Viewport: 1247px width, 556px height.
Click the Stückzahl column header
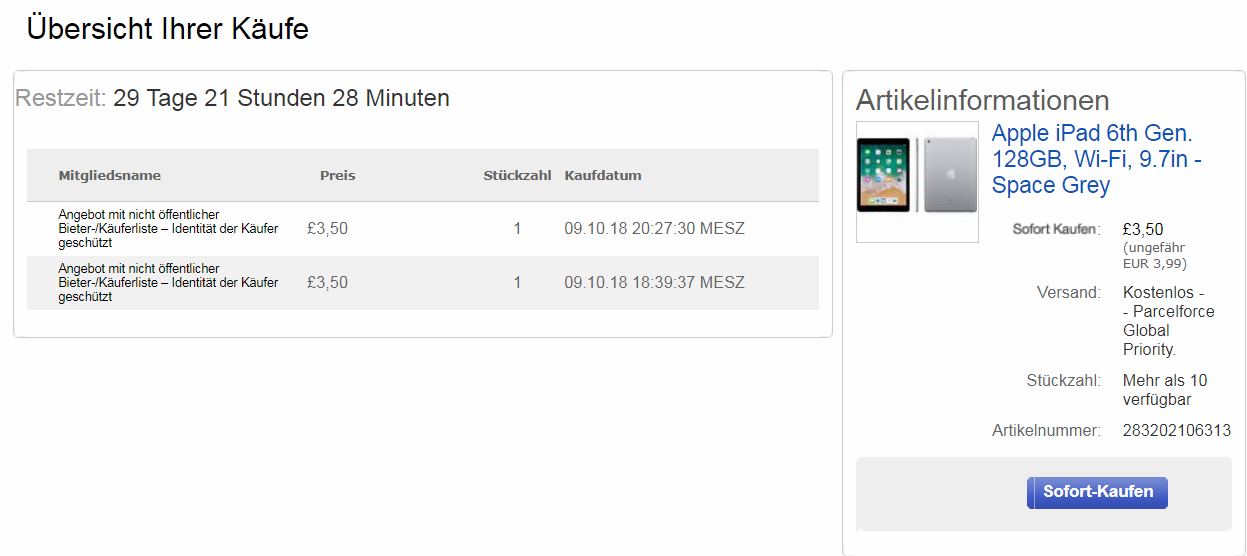point(517,175)
